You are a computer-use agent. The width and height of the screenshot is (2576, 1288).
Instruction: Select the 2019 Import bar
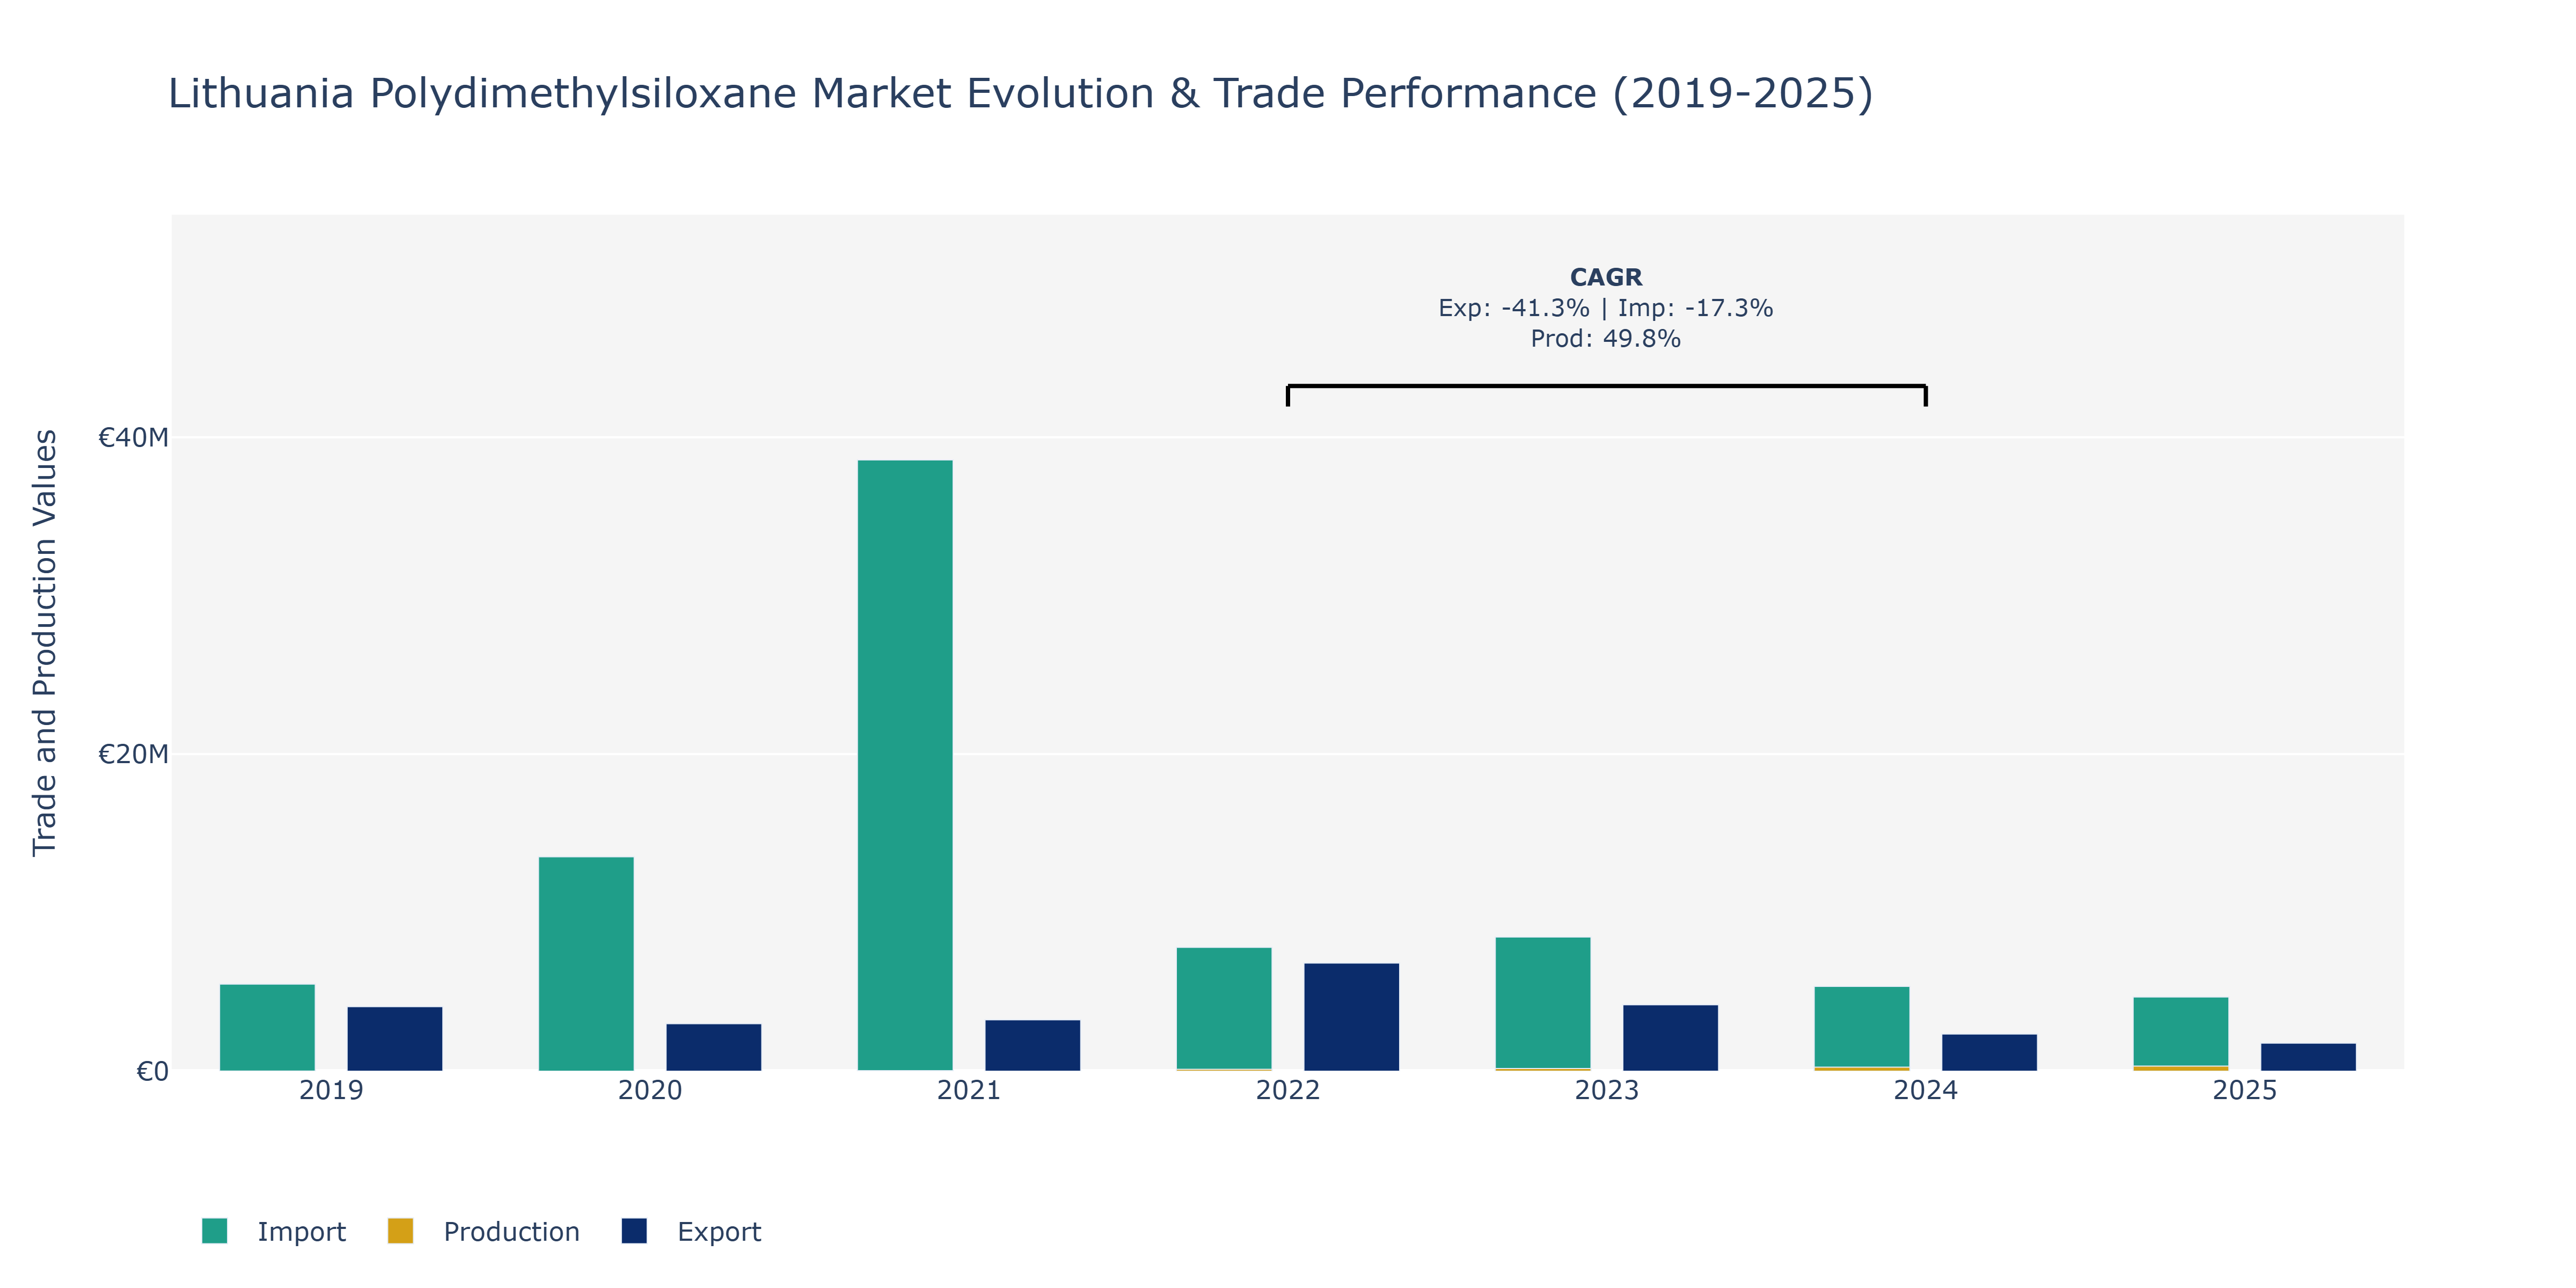[x=267, y=1027]
